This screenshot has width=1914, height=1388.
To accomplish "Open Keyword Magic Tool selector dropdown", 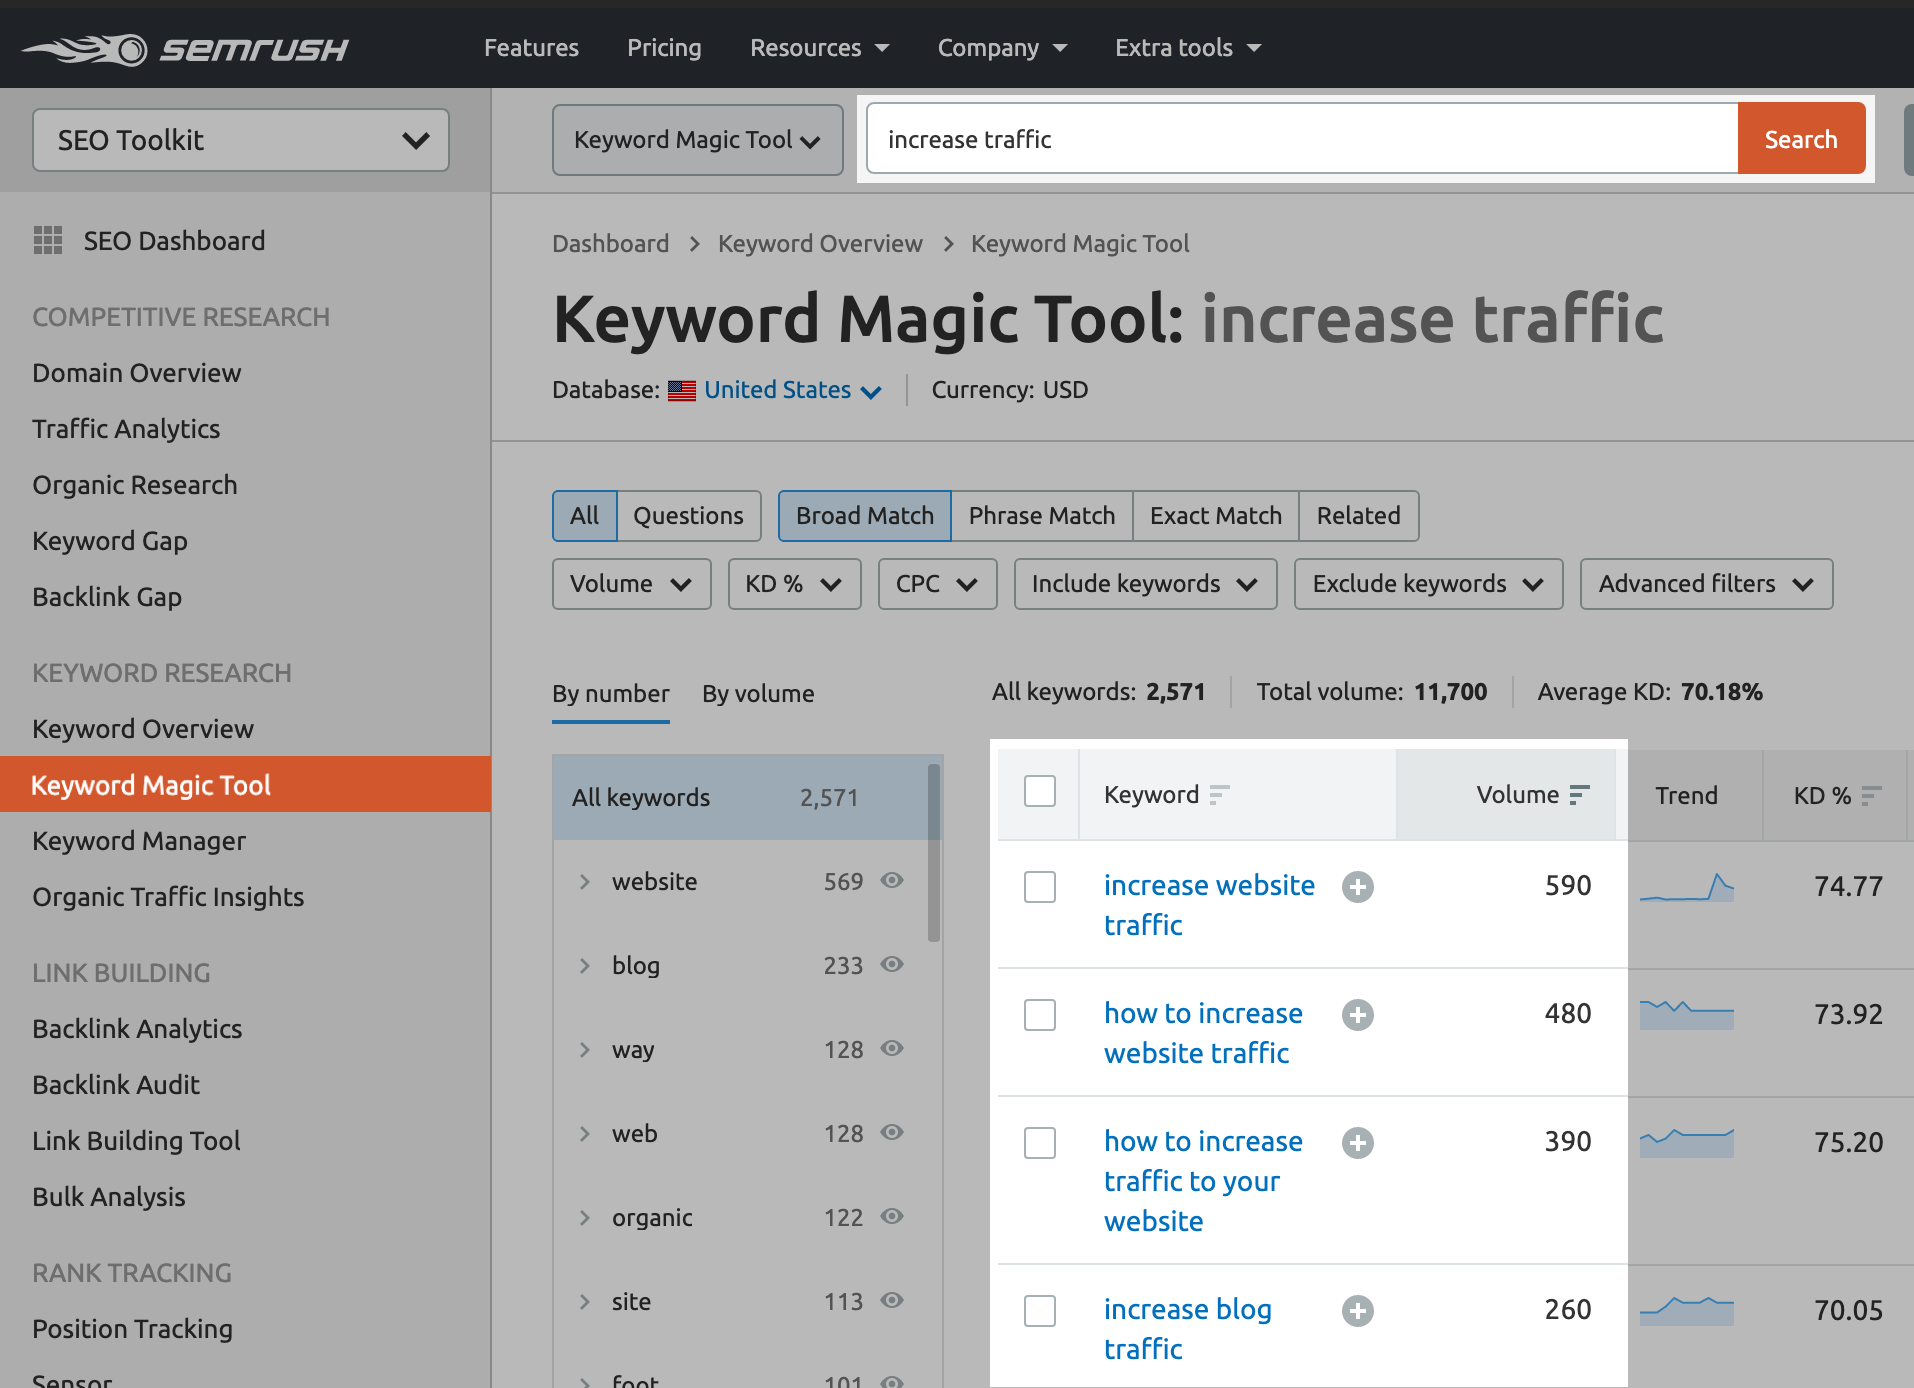I will [697, 140].
